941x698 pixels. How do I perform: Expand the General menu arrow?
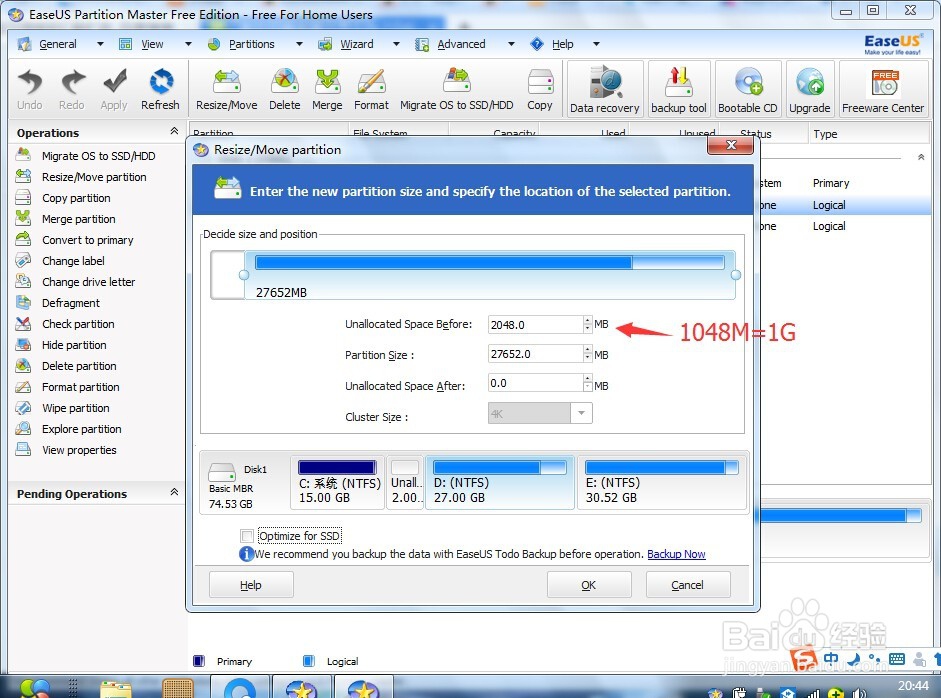100,44
